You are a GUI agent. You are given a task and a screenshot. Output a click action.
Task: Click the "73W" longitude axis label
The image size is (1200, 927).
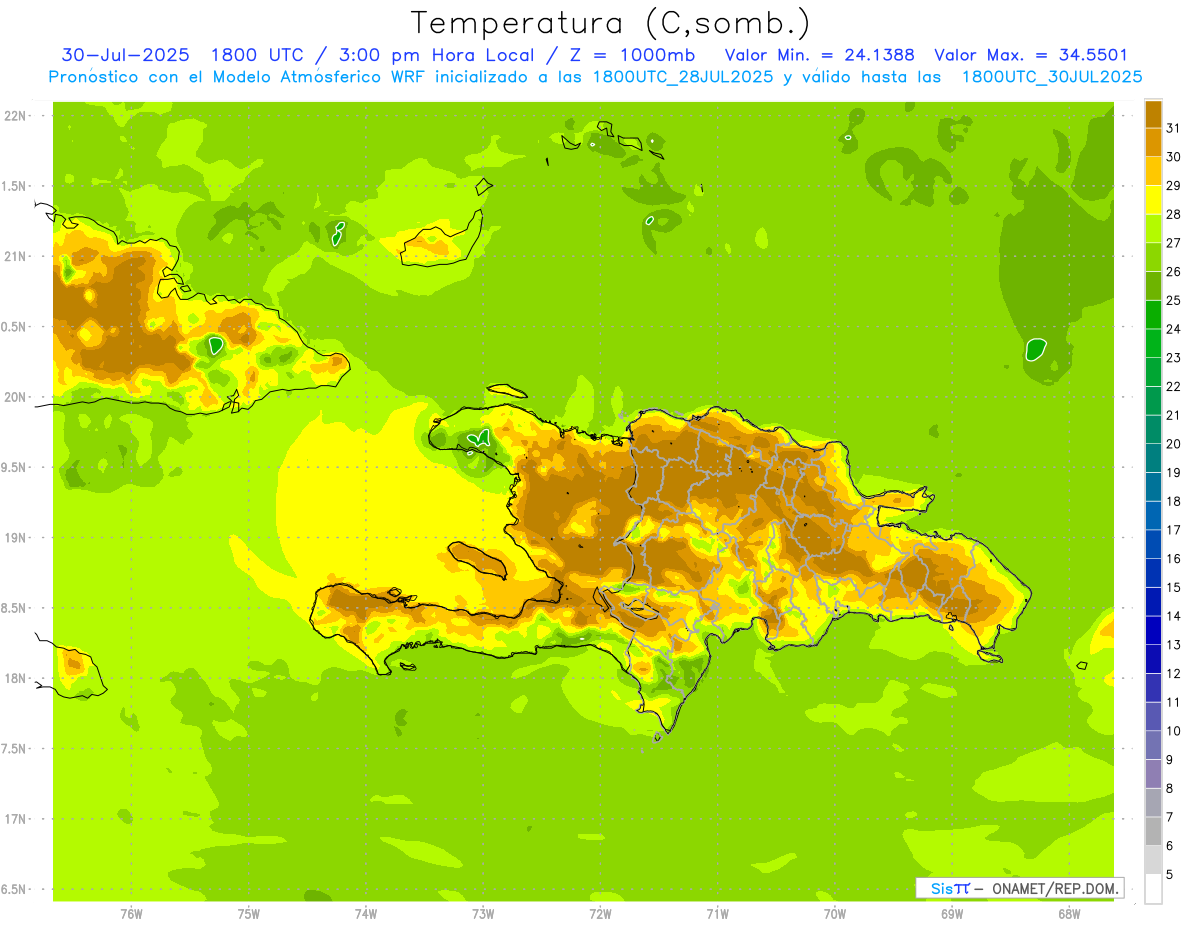tap(483, 914)
